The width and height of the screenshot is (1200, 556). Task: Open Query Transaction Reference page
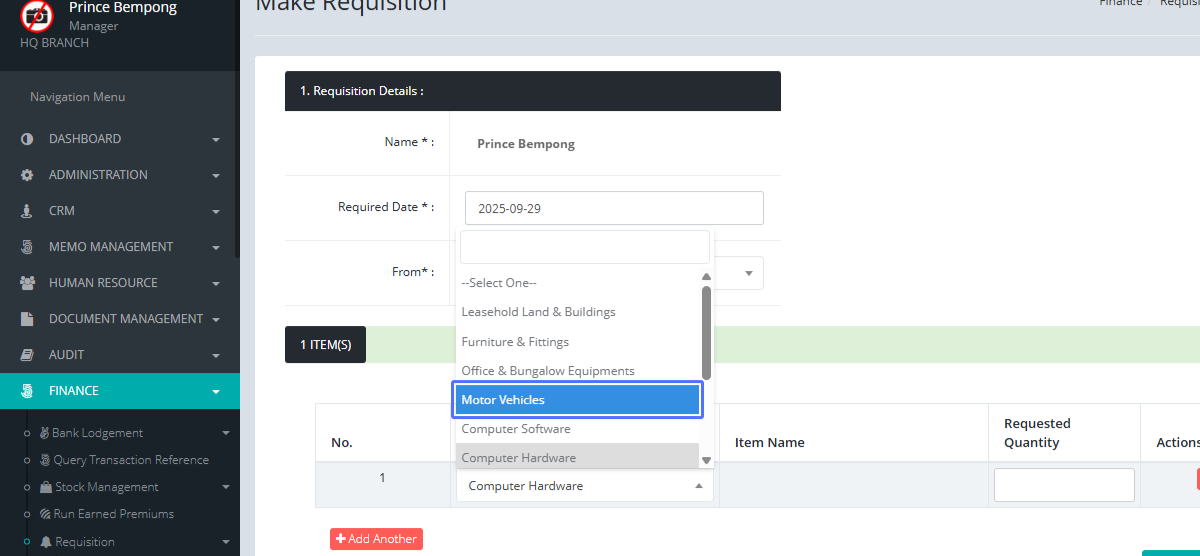(x=130, y=460)
